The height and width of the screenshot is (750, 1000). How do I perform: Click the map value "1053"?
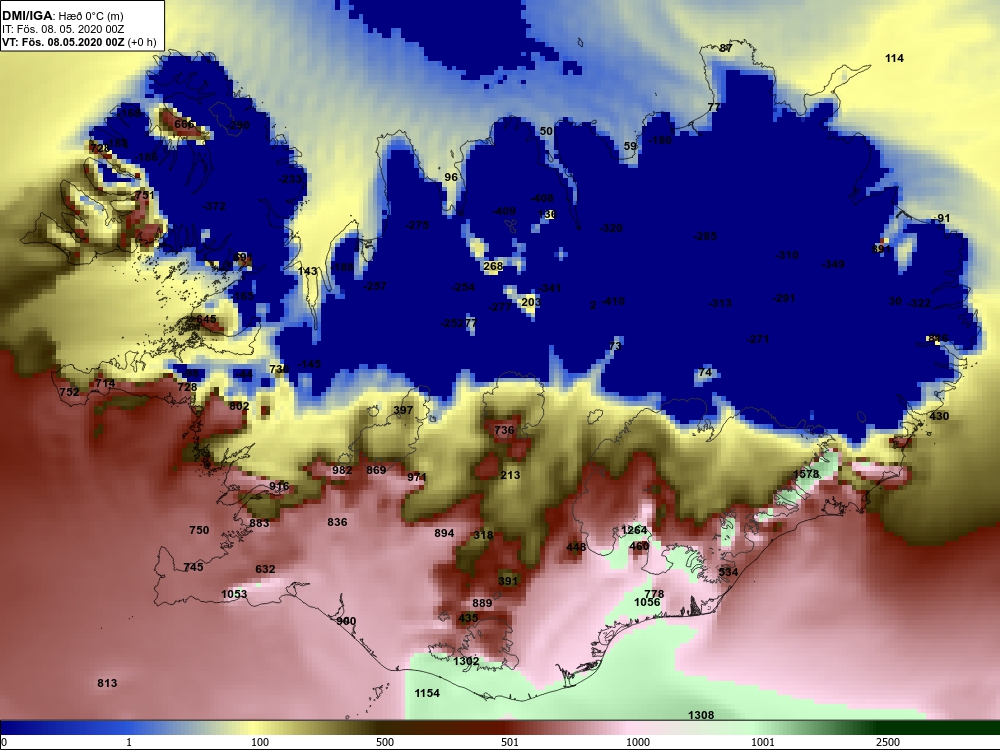tap(234, 594)
